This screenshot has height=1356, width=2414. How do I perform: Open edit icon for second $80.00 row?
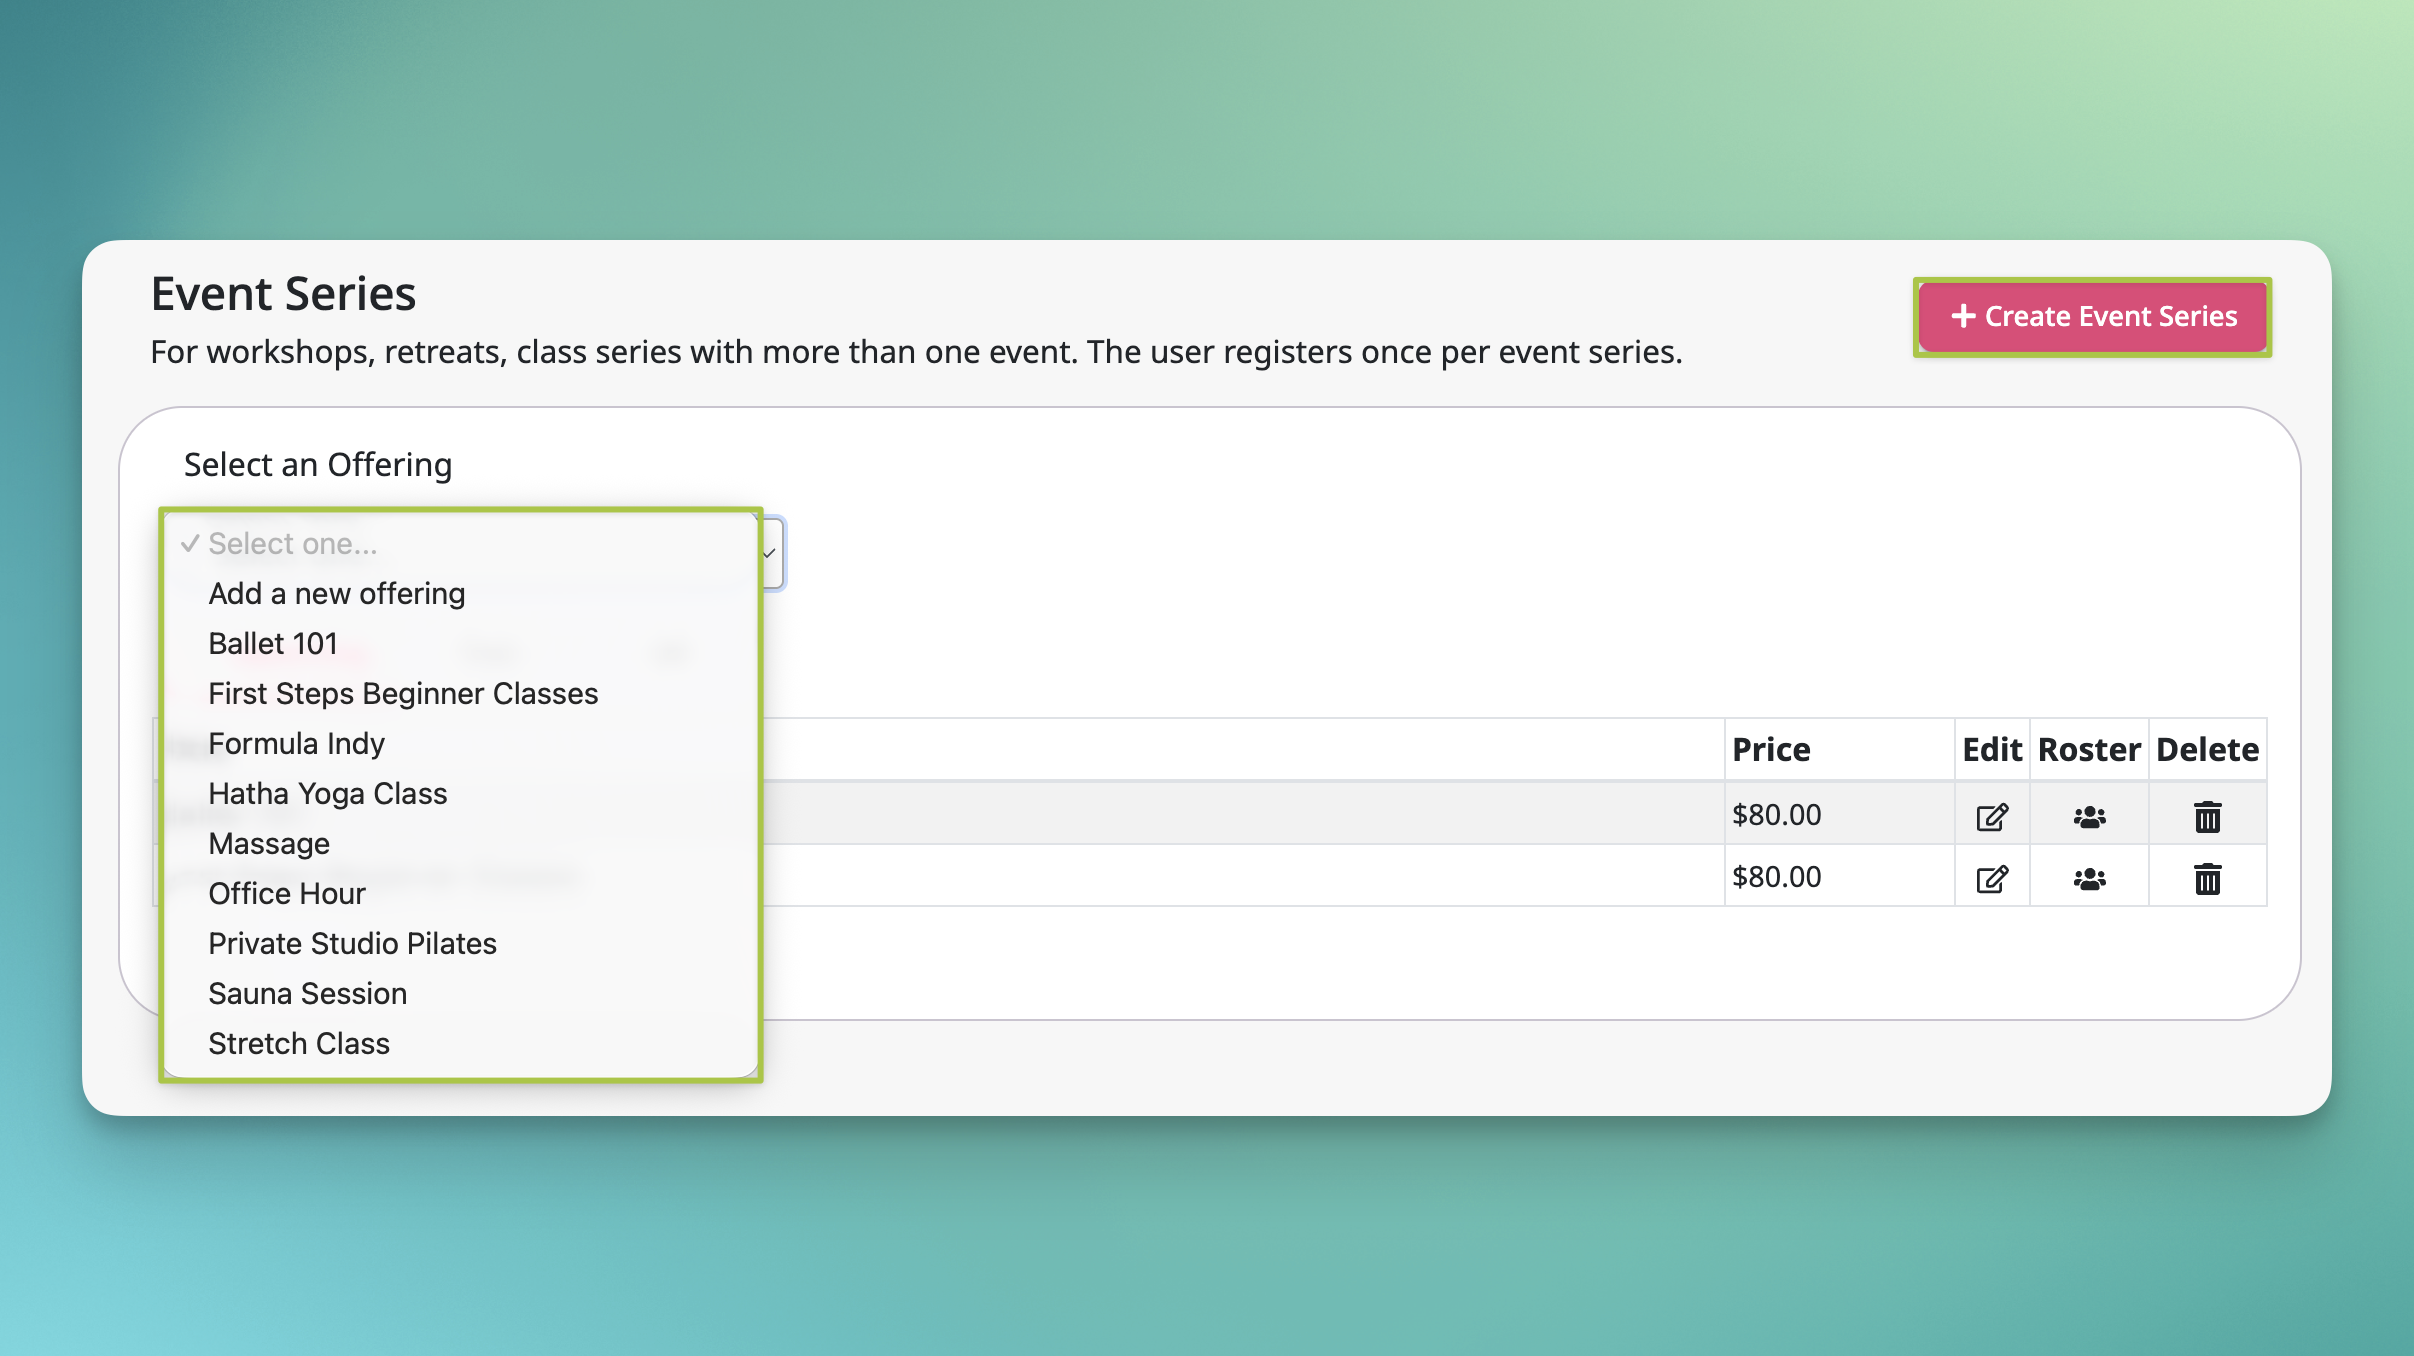click(x=1992, y=879)
